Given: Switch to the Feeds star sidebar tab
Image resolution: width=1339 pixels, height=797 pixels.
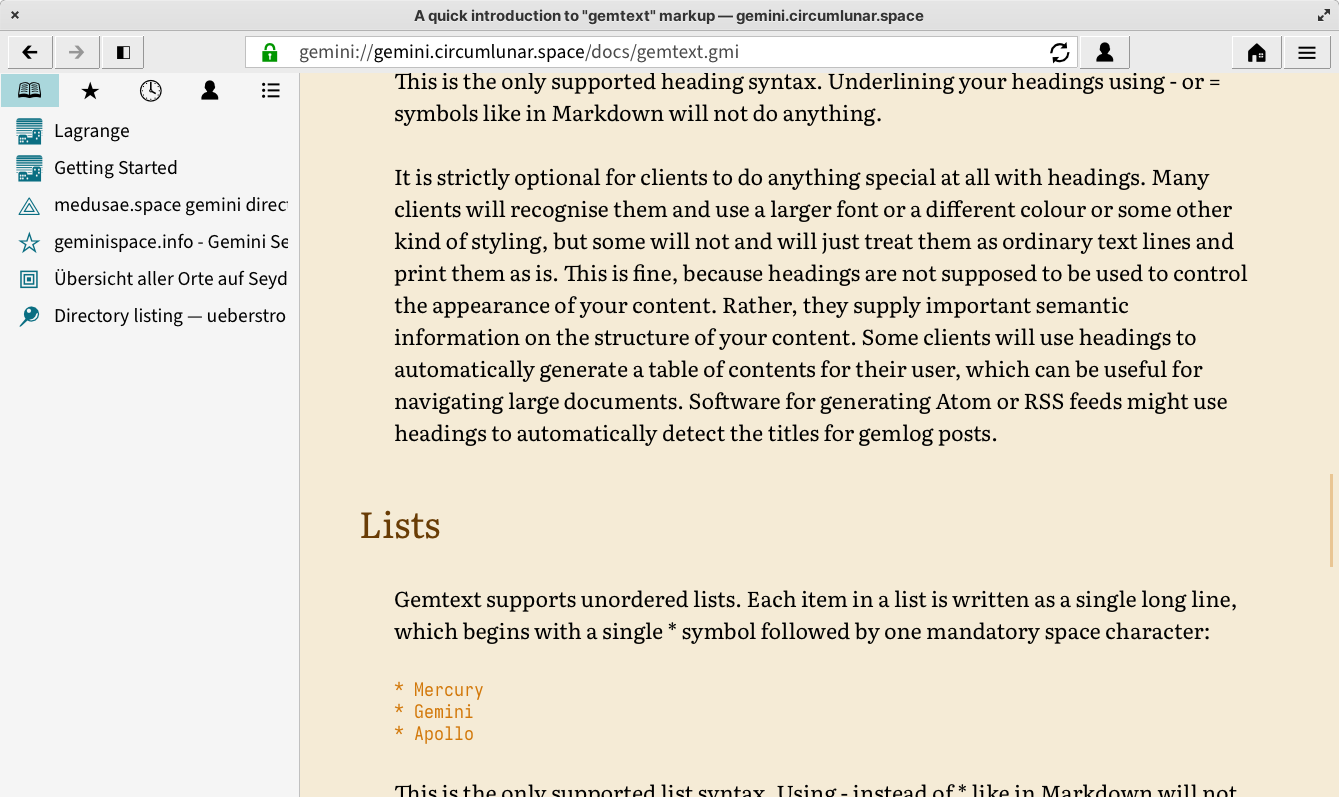Looking at the screenshot, I should pos(90,90).
